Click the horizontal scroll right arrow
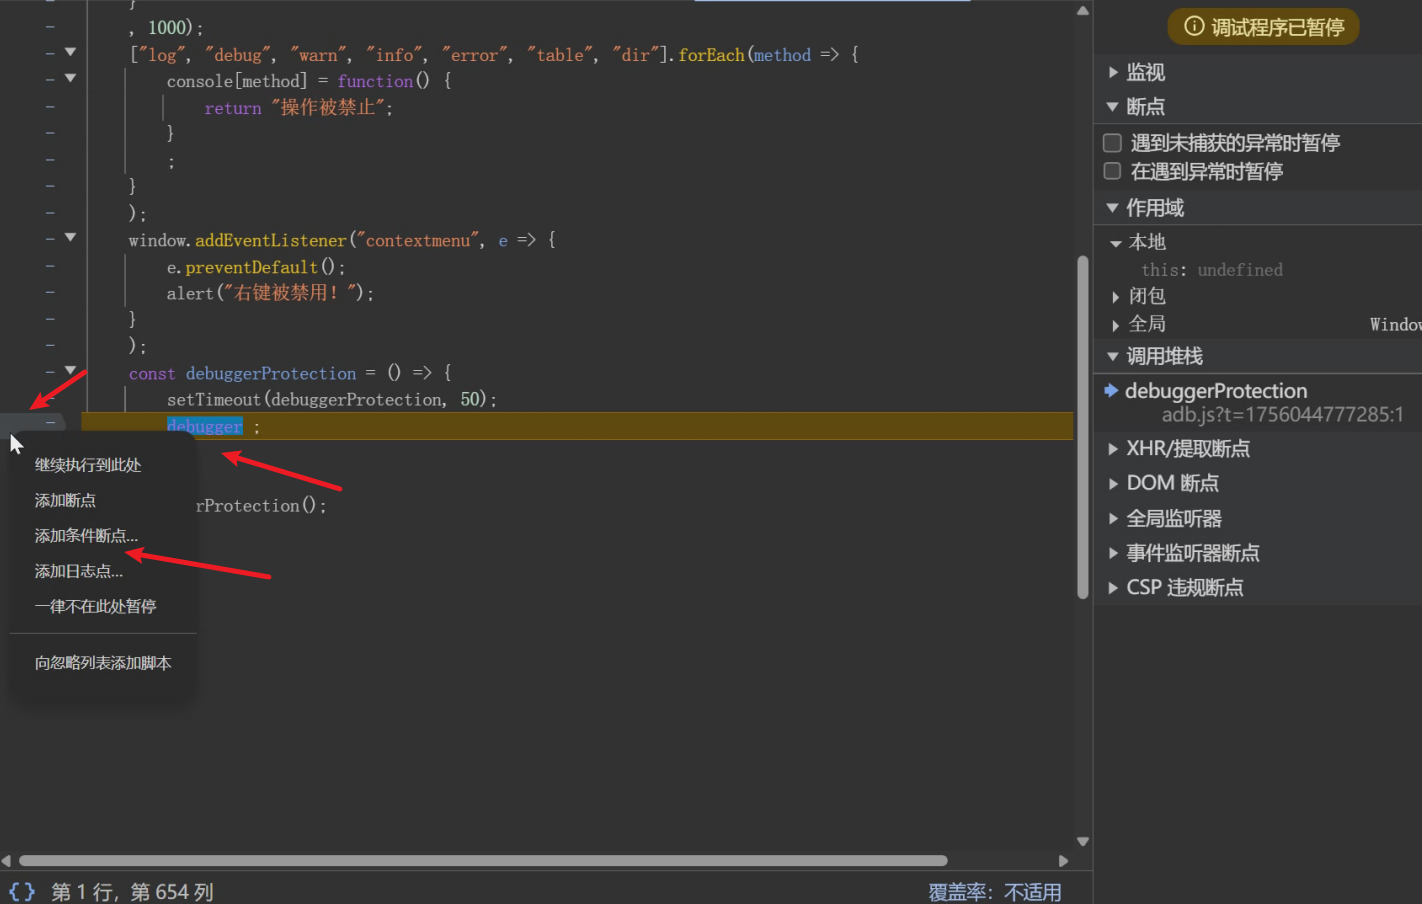The image size is (1422, 904). coord(1063,861)
